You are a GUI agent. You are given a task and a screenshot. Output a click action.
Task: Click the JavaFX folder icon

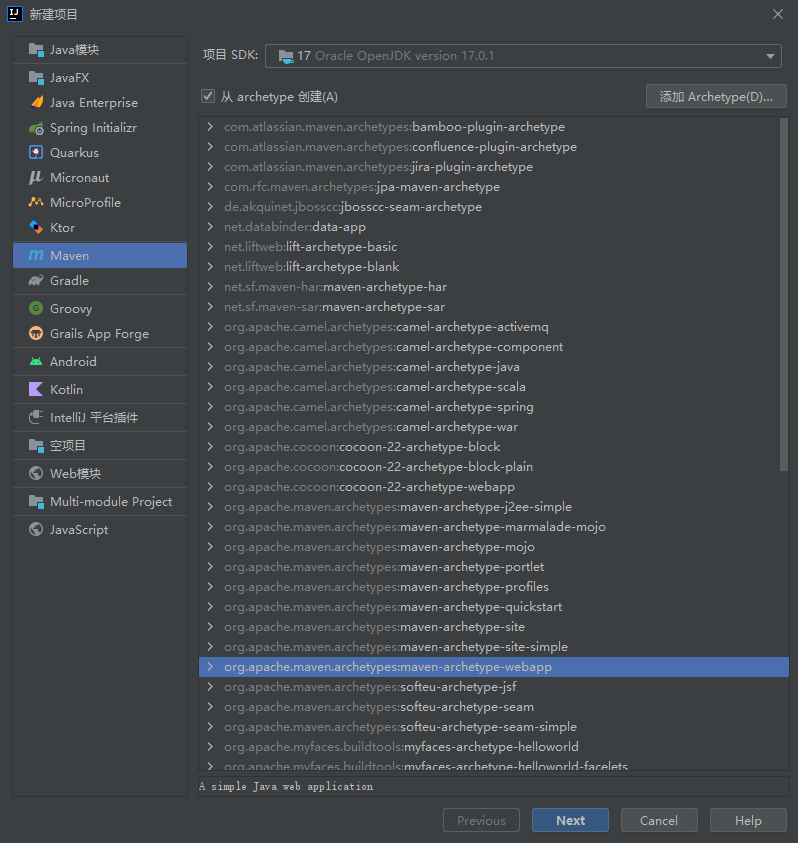coord(36,78)
